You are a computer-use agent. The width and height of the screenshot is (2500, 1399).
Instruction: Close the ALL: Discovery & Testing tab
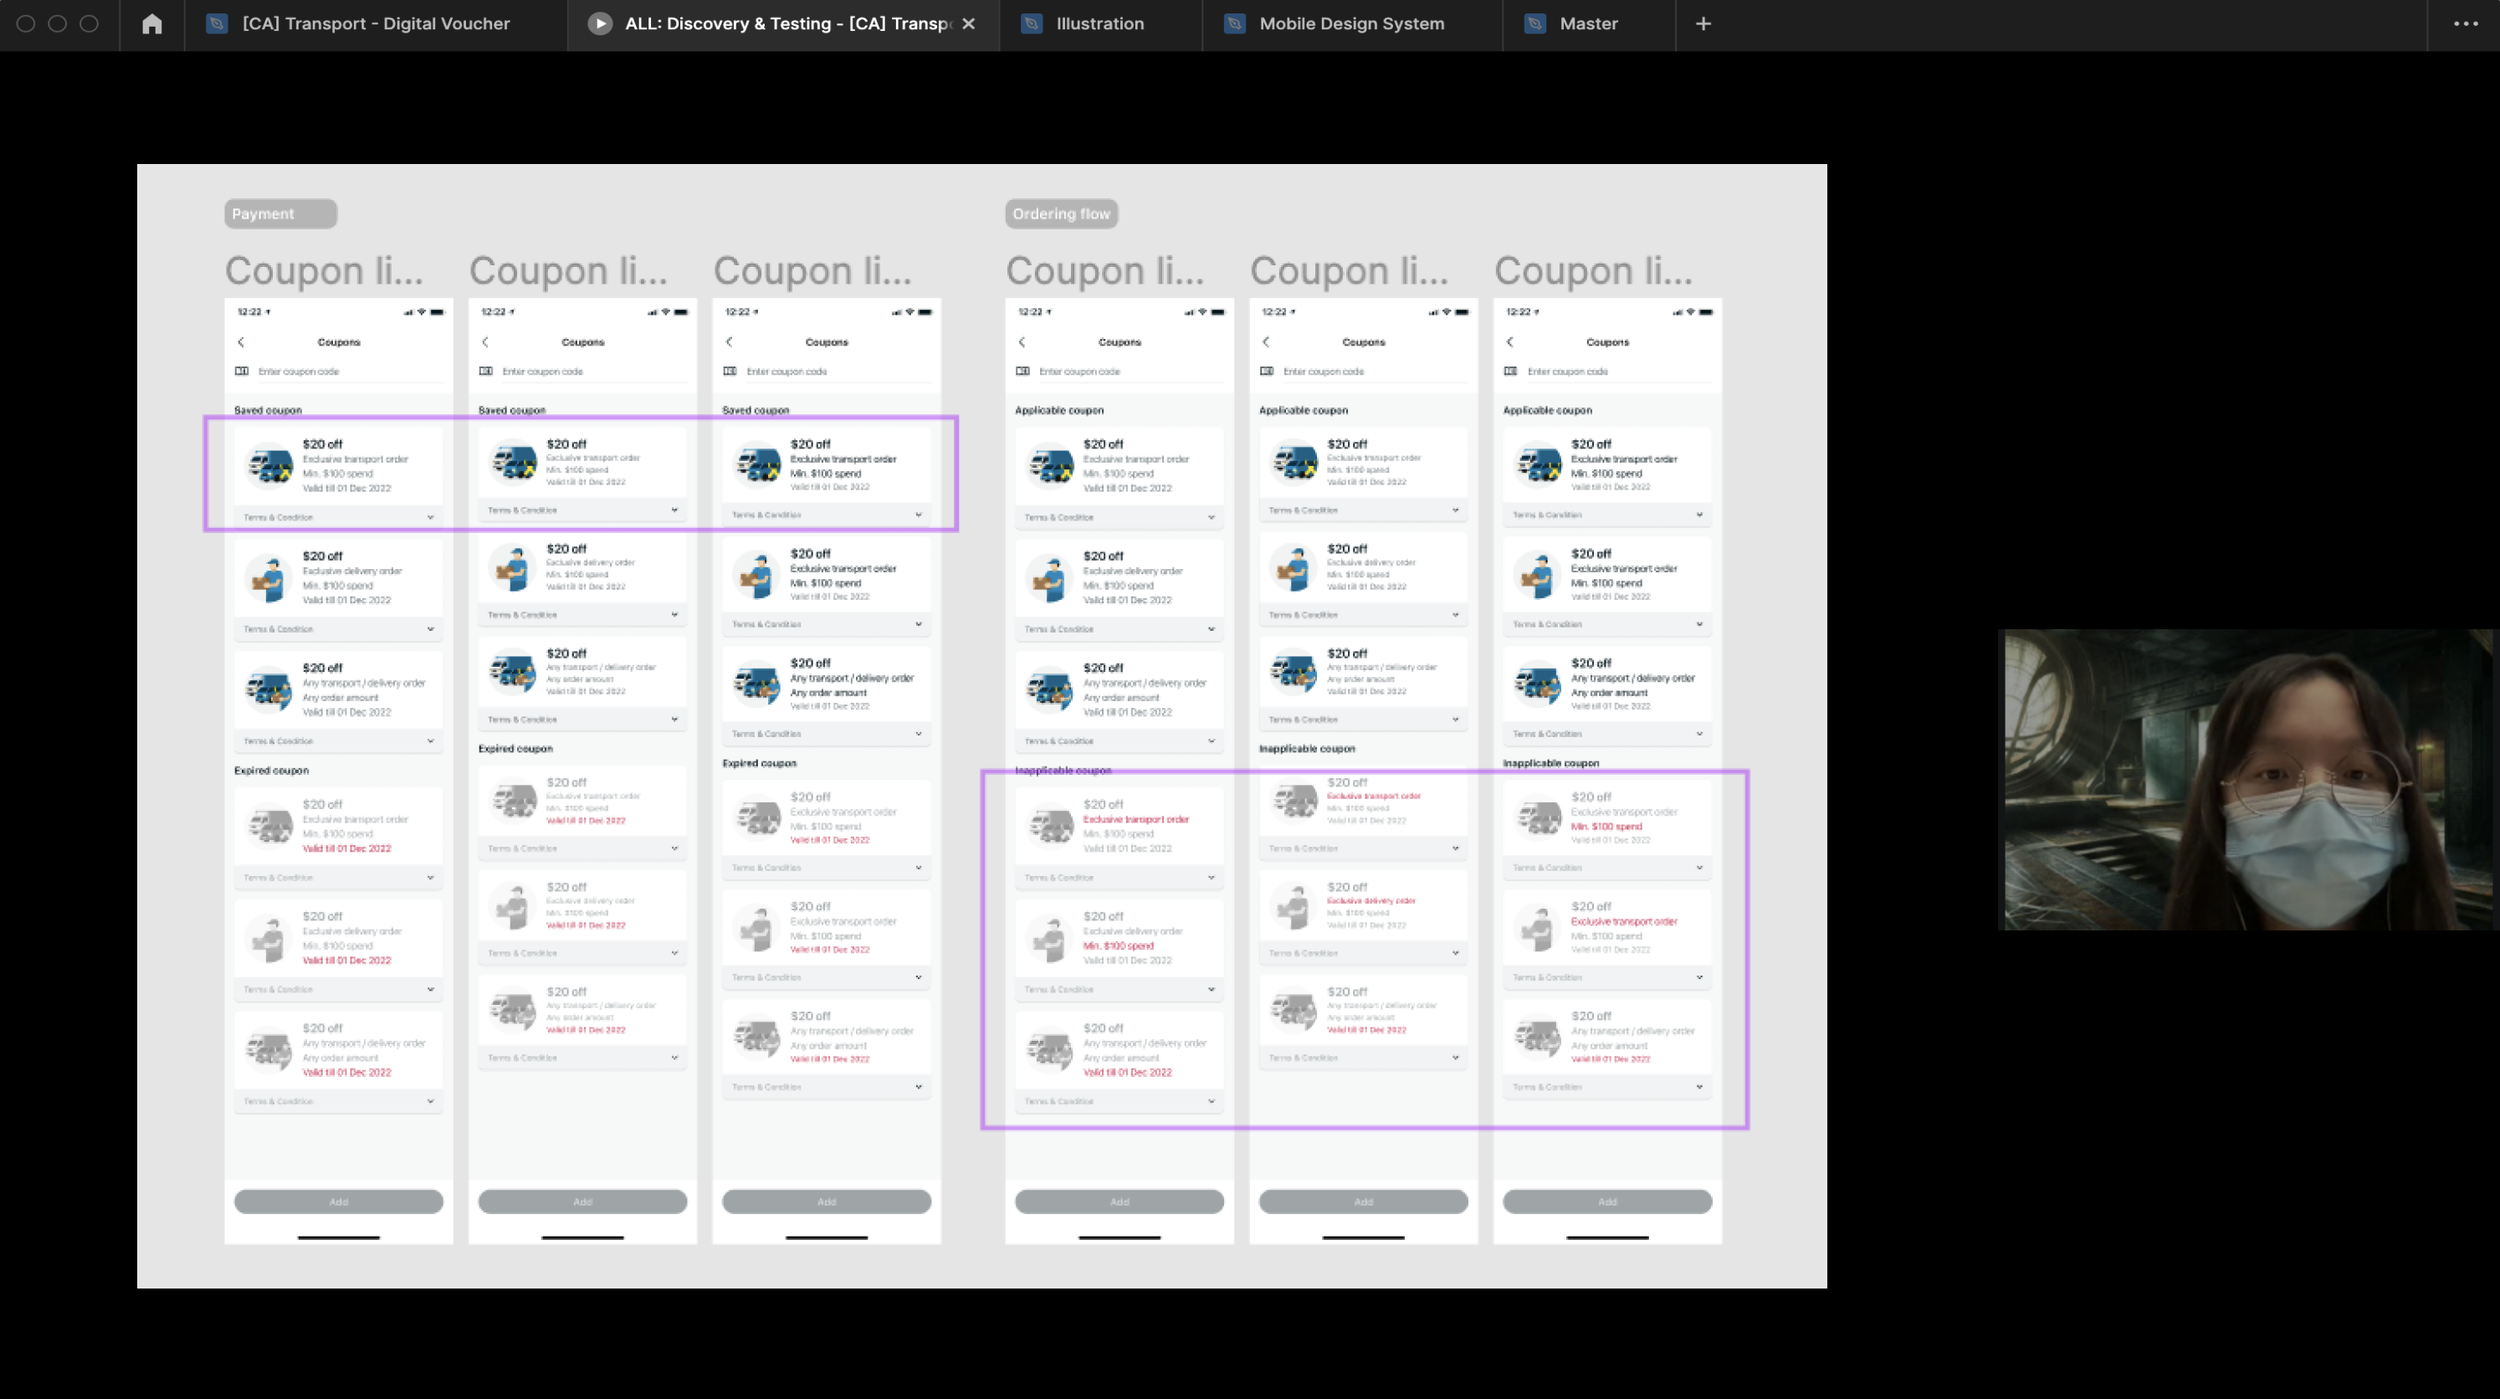click(968, 24)
